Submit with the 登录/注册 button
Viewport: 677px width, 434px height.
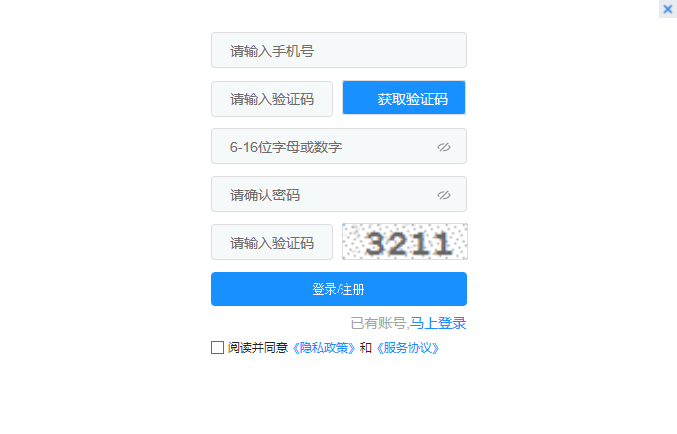click(x=338, y=289)
